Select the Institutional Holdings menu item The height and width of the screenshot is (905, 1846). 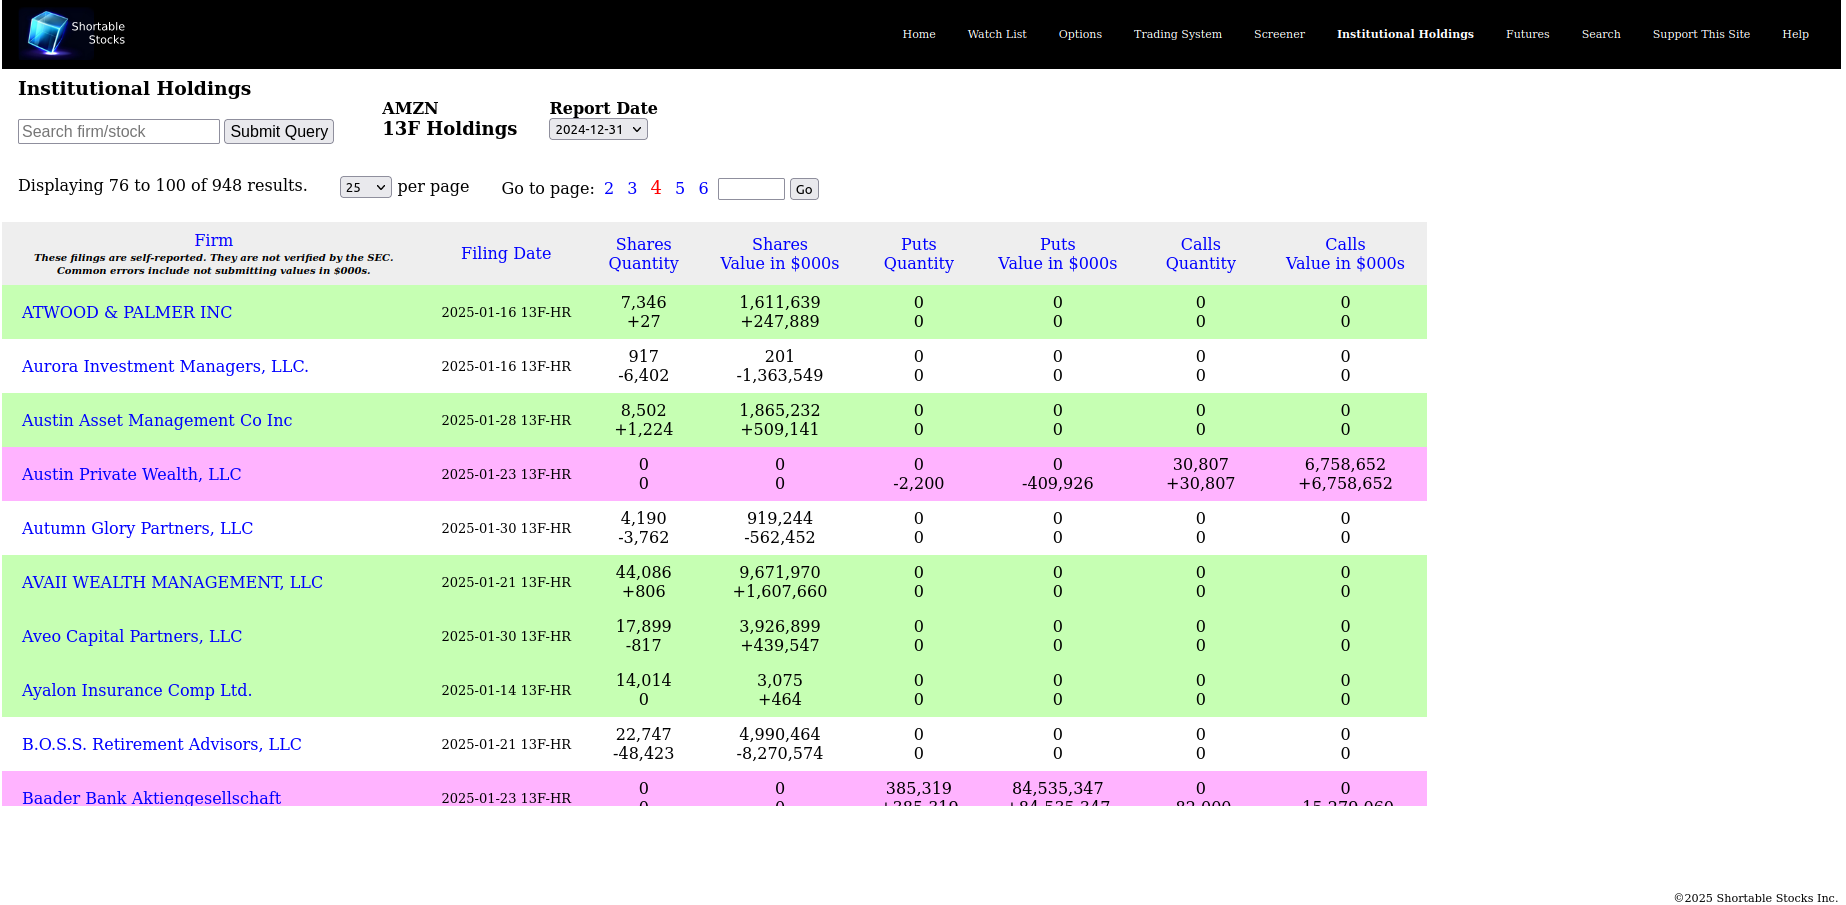pos(1405,34)
